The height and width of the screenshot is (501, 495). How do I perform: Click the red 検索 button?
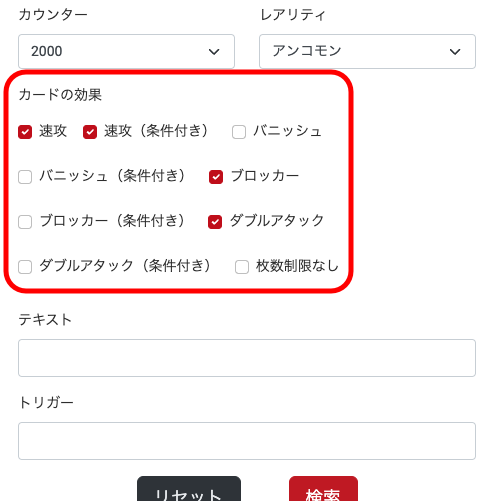[x=323, y=489]
